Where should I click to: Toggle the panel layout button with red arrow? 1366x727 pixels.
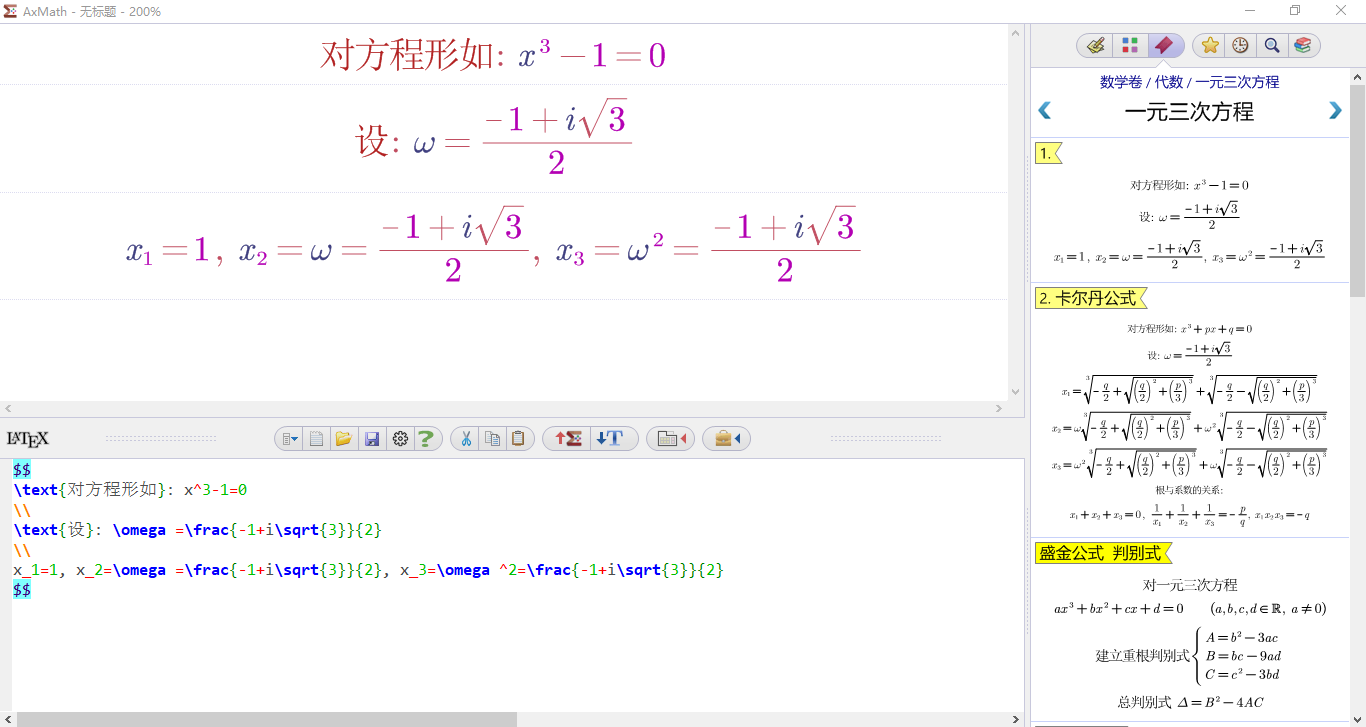tap(670, 439)
